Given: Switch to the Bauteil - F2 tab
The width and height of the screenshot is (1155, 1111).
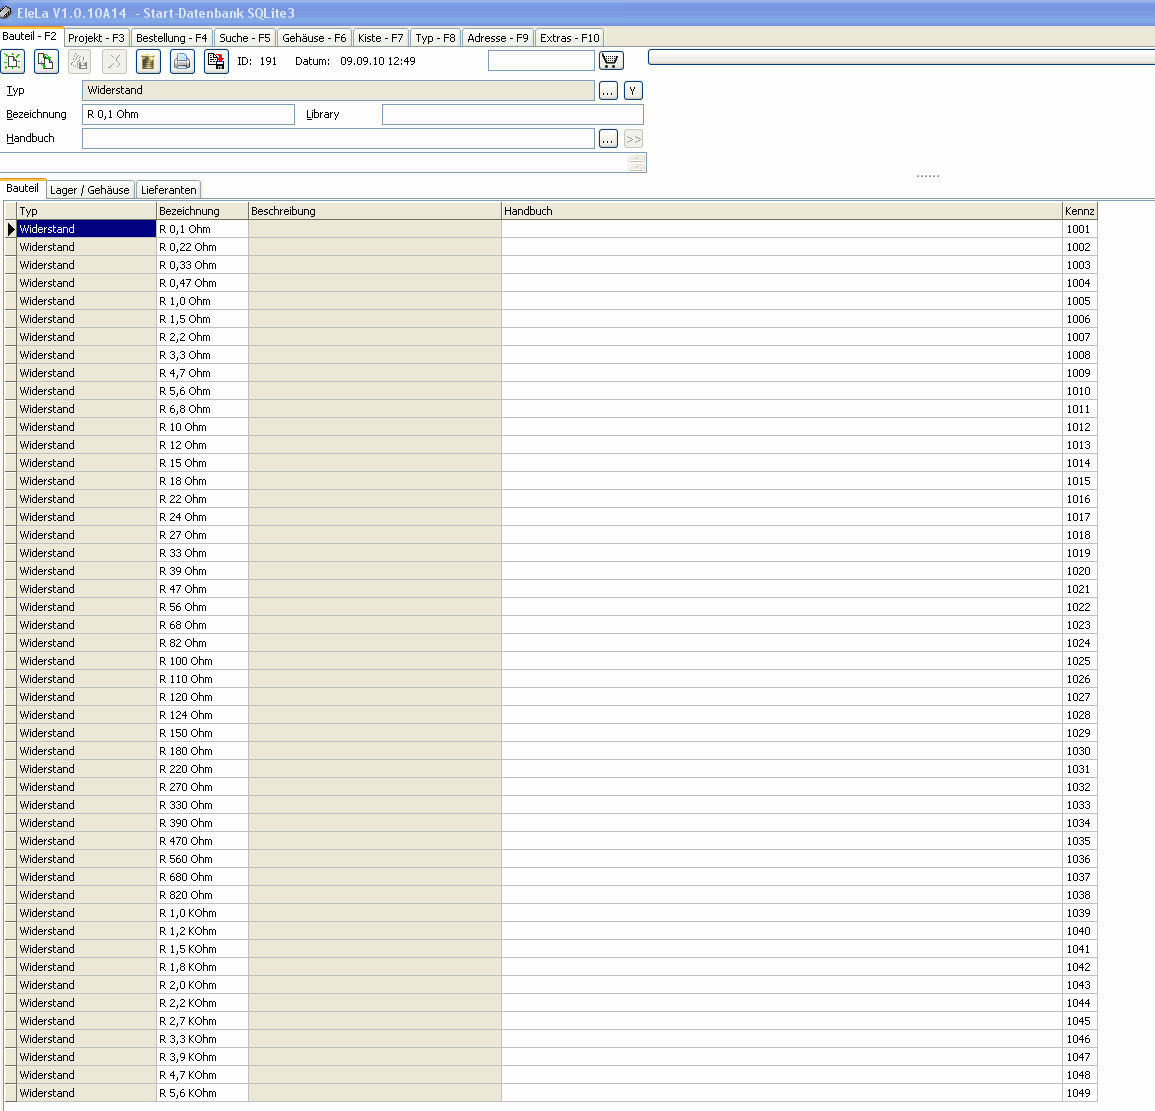Looking at the screenshot, I should tap(29, 36).
